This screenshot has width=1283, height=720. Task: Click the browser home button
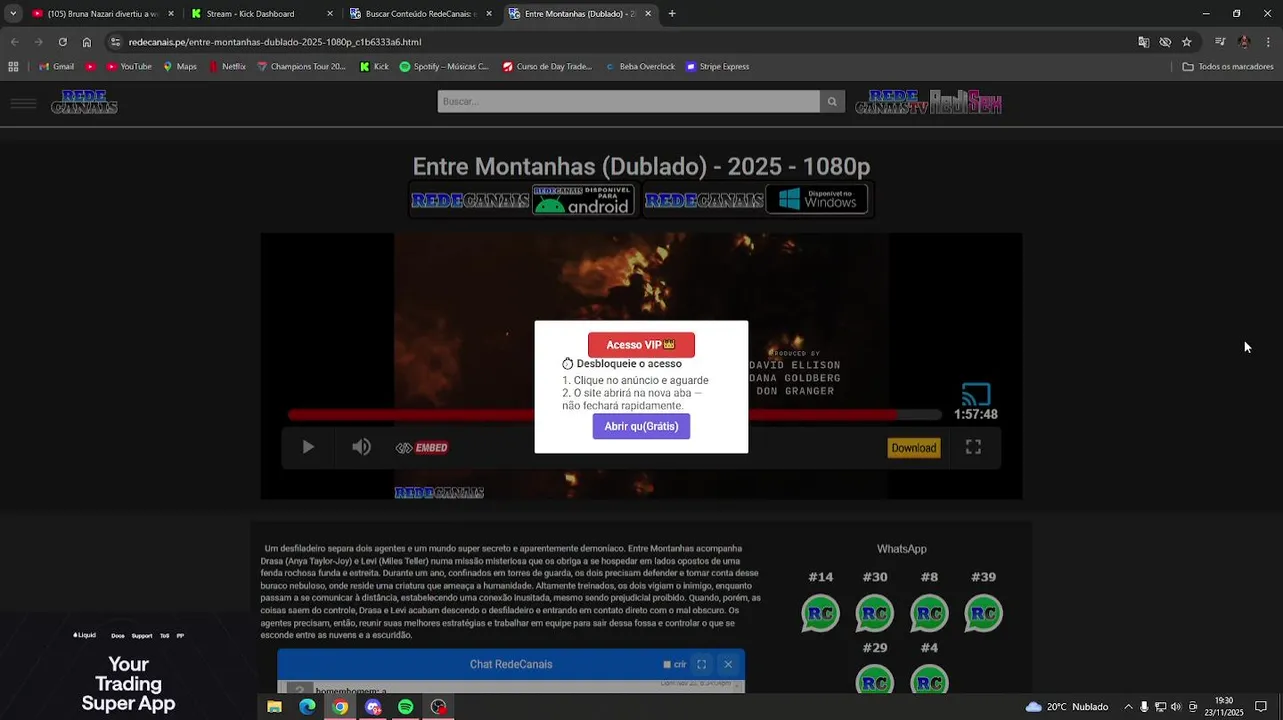click(x=87, y=42)
